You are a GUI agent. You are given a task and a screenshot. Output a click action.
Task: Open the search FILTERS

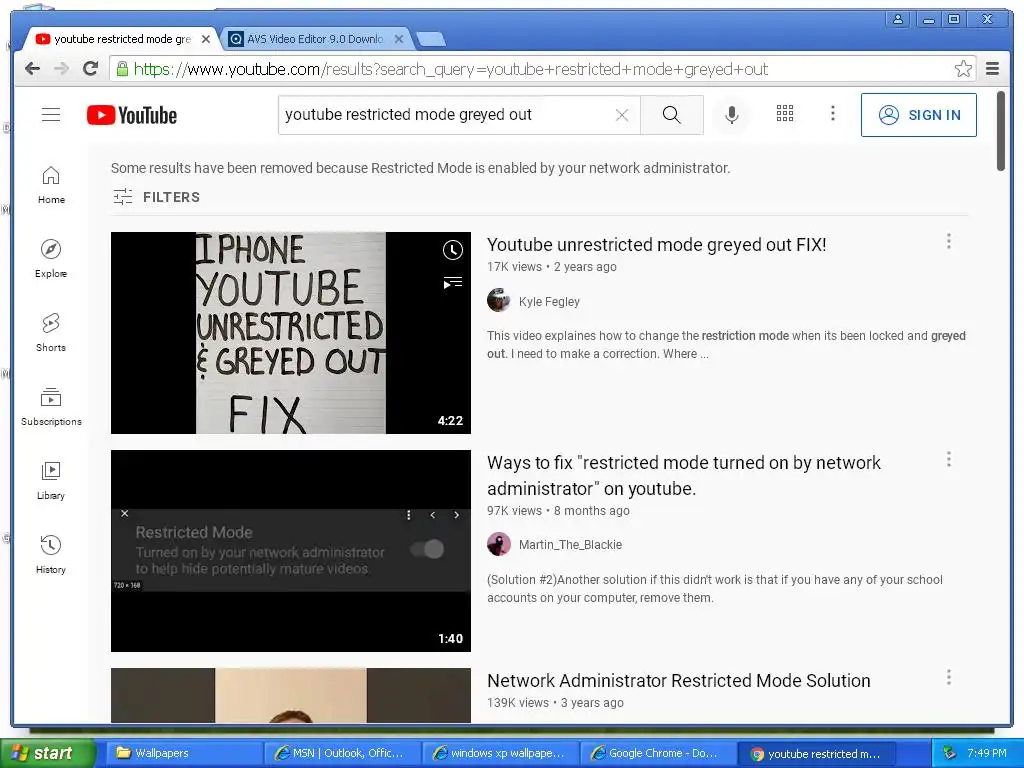point(156,197)
